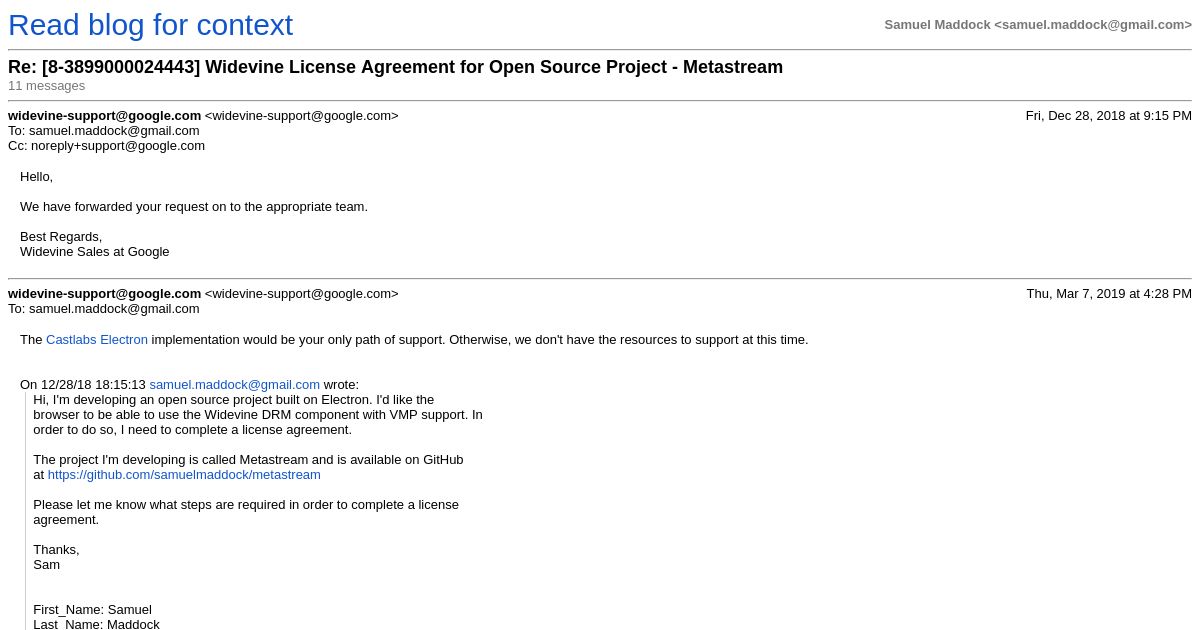Click the date 'Fri, Dec 28, 2018 at 9:15 PM'

click(1108, 115)
